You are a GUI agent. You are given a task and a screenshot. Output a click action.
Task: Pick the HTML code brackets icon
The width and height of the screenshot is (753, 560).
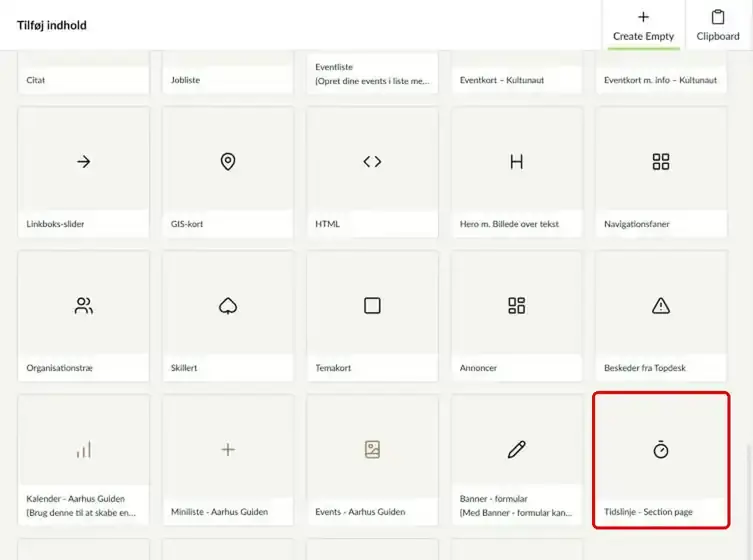pos(372,161)
